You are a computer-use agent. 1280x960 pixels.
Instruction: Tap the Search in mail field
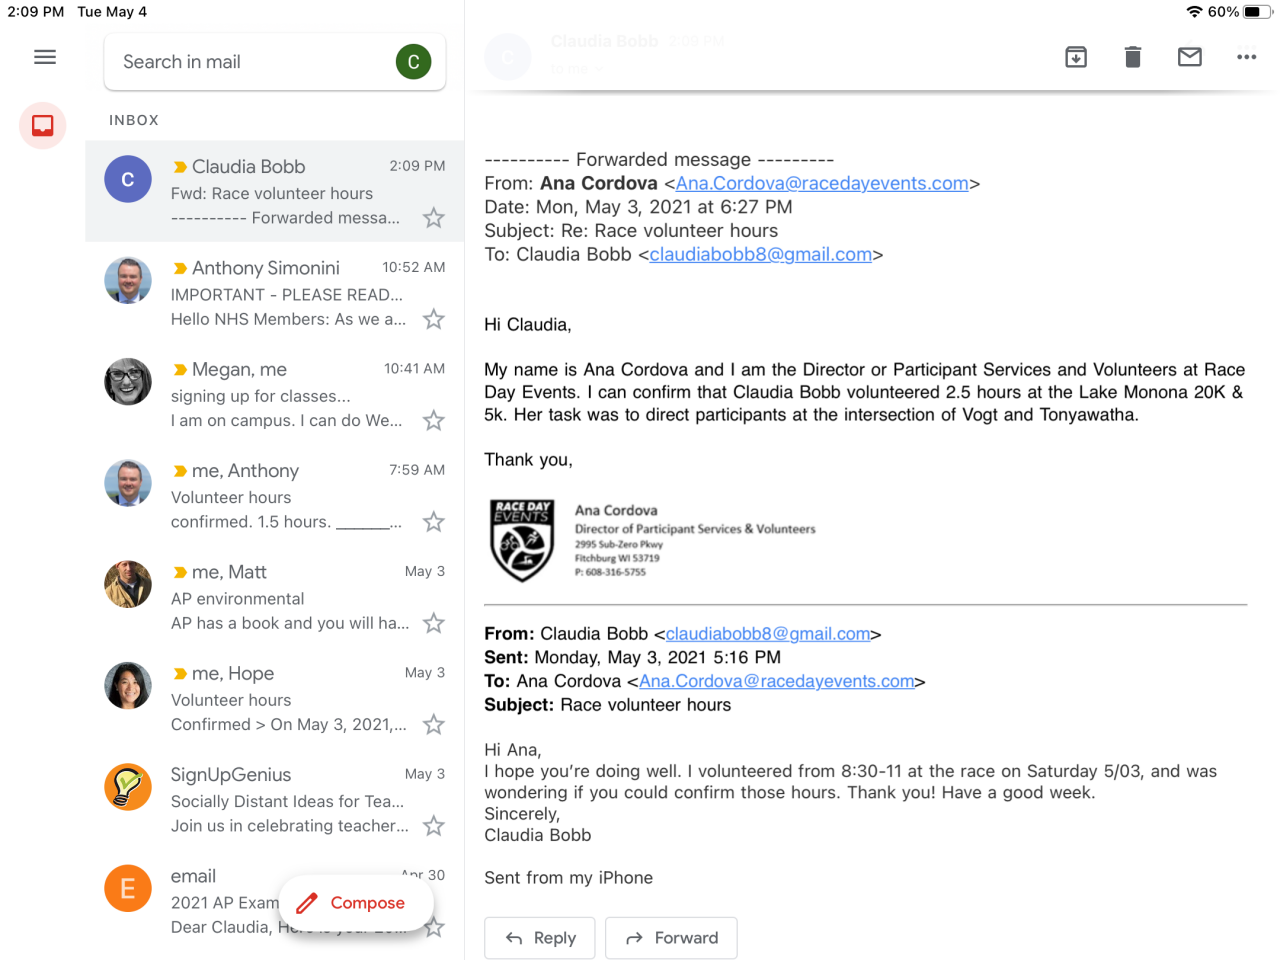click(250, 62)
